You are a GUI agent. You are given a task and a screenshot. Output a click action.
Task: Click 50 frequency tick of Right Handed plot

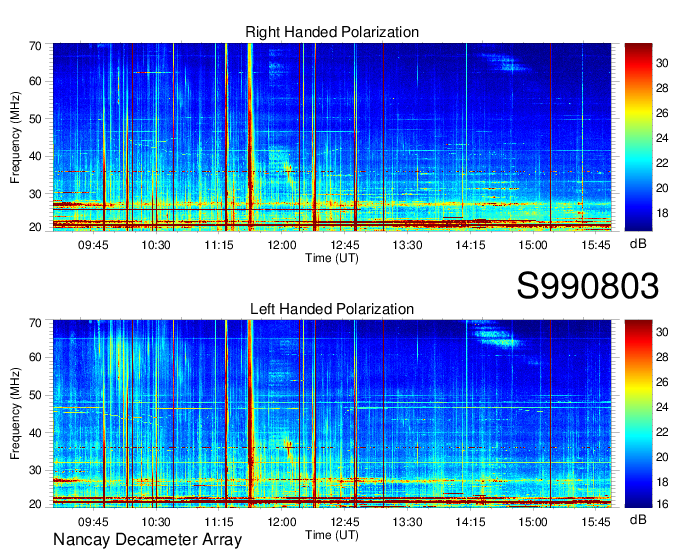(35, 119)
